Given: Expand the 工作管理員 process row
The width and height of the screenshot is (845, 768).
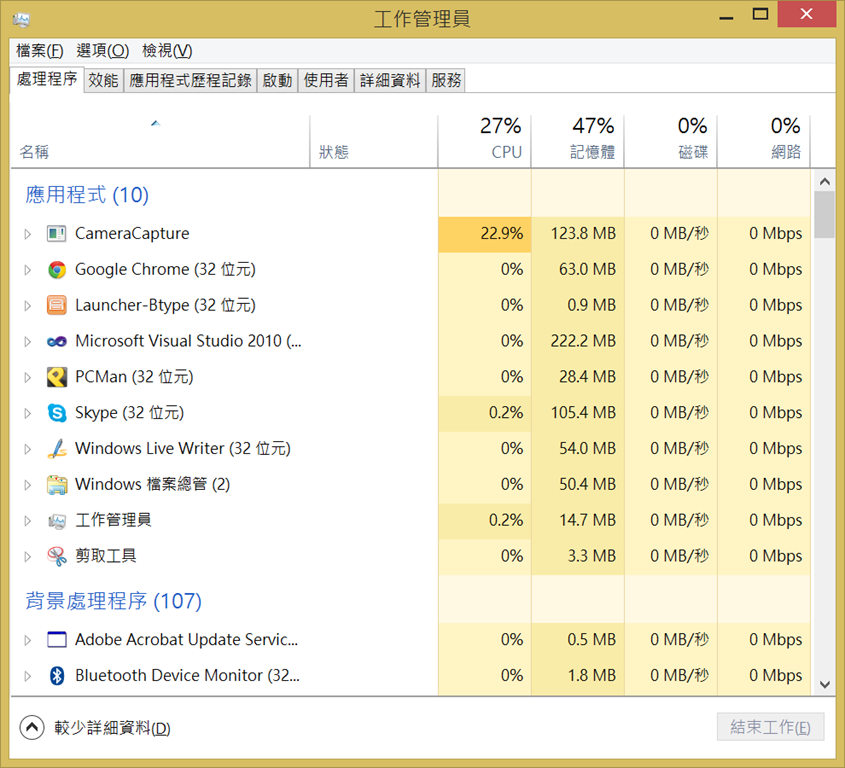Looking at the screenshot, I should [x=27, y=521].
